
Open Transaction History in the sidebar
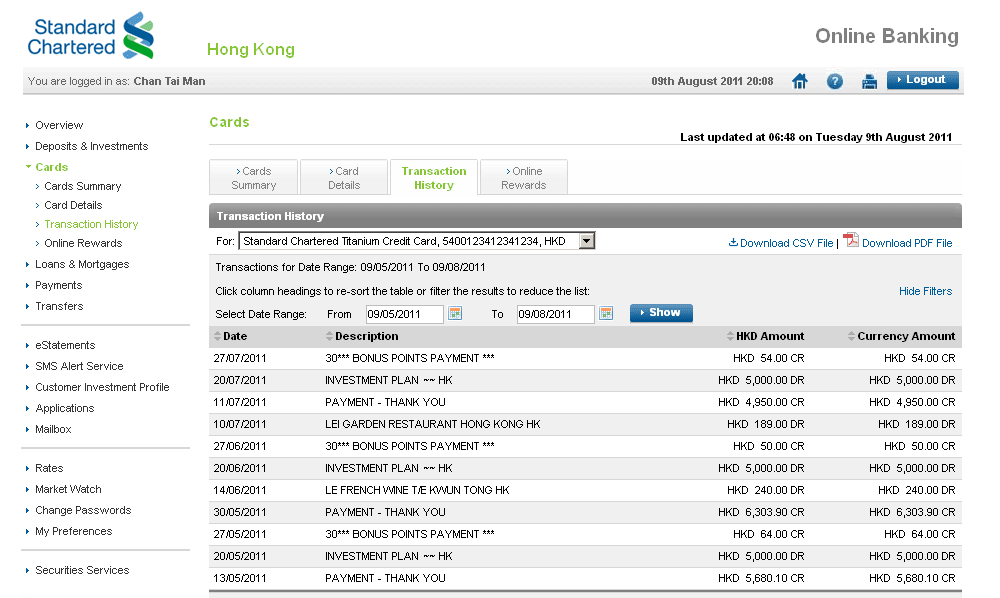coord(91,224)
